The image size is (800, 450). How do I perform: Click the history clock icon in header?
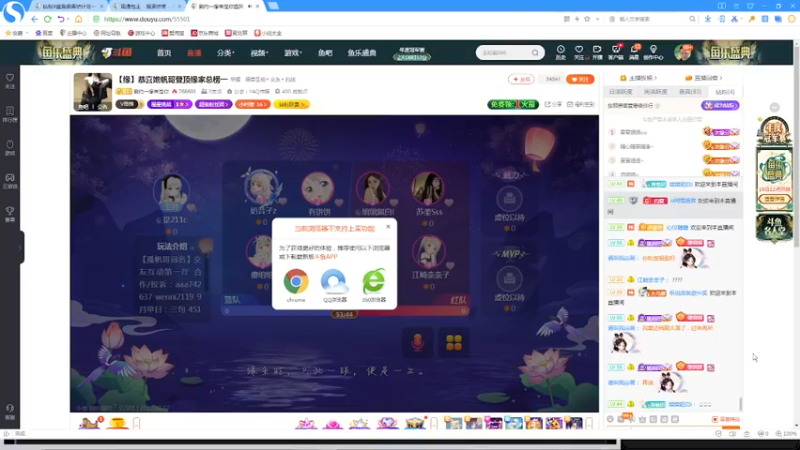click(560, 52)
